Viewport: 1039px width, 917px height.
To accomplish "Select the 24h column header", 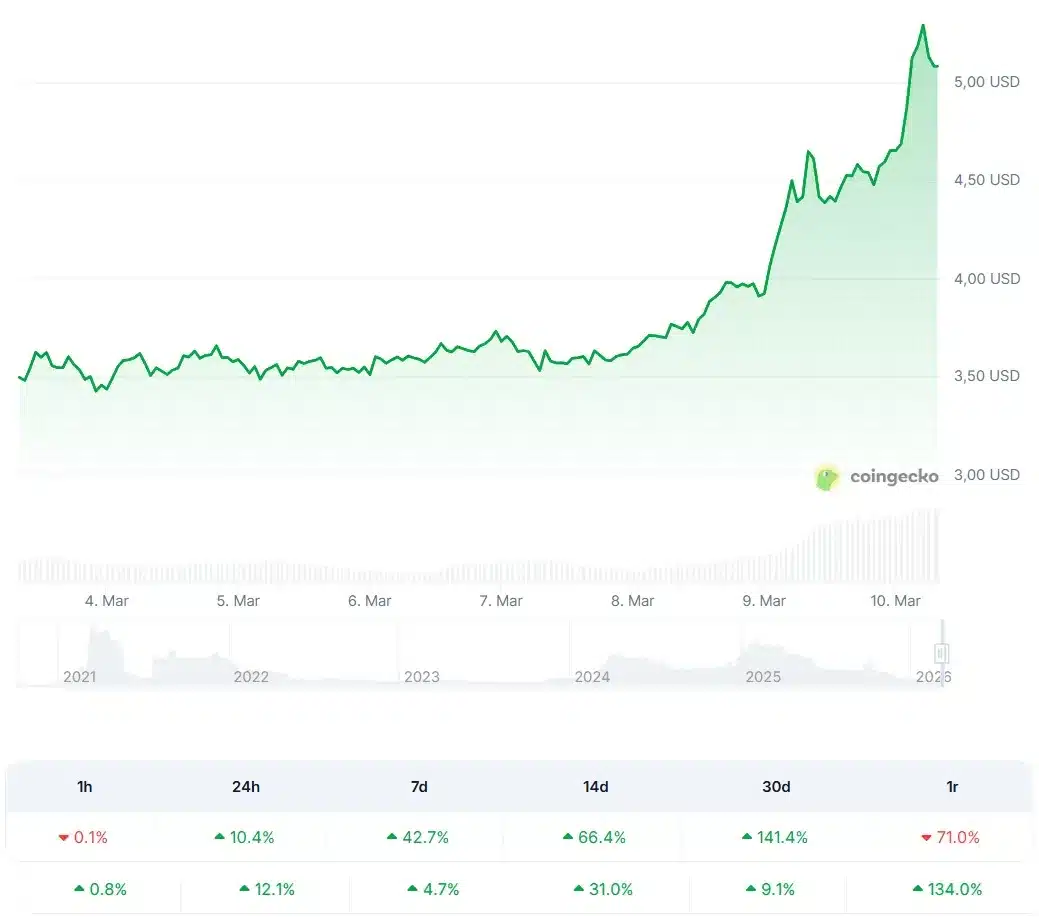I will (246, 787).
